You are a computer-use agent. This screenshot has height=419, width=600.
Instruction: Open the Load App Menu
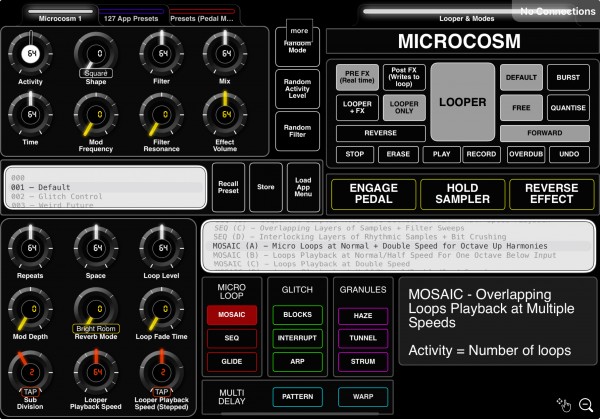[x=303, y=187]
